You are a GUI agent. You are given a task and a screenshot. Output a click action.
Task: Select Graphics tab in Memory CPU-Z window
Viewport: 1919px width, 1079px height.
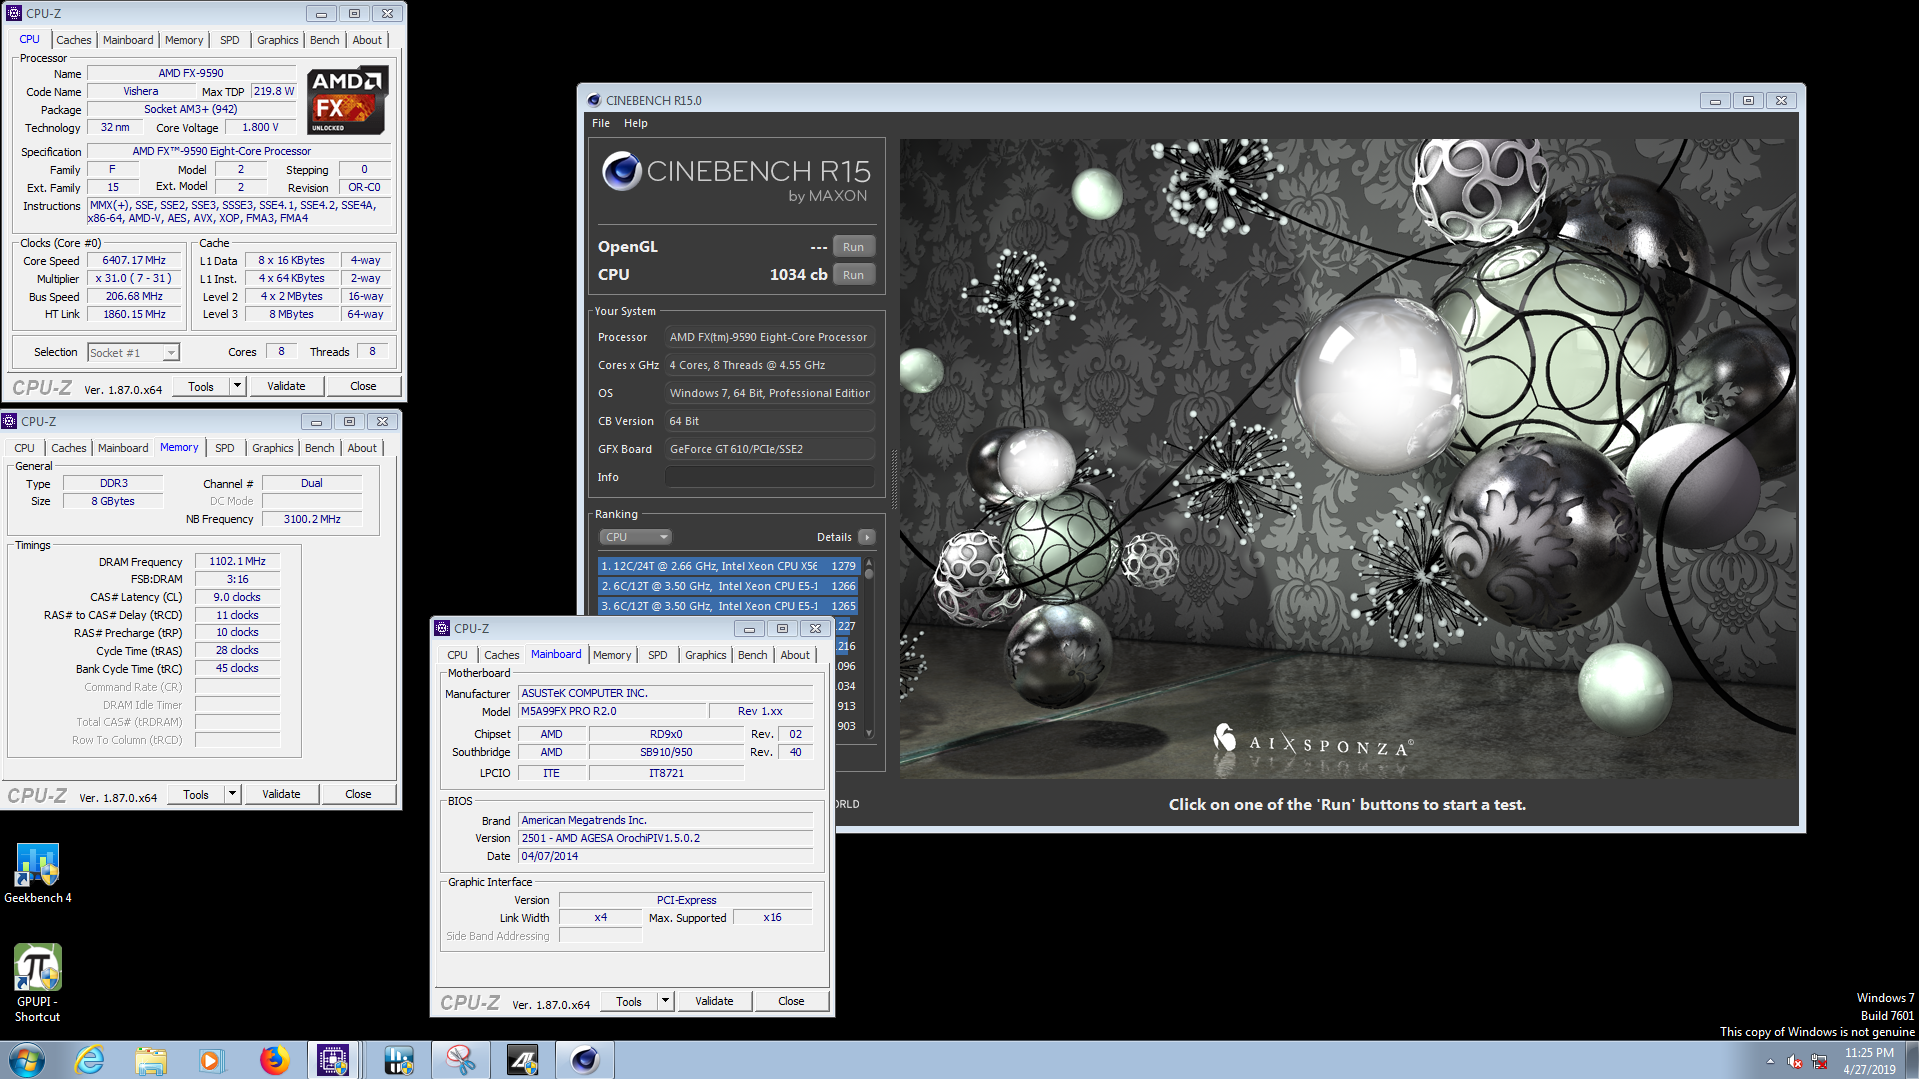pos(272,448)
